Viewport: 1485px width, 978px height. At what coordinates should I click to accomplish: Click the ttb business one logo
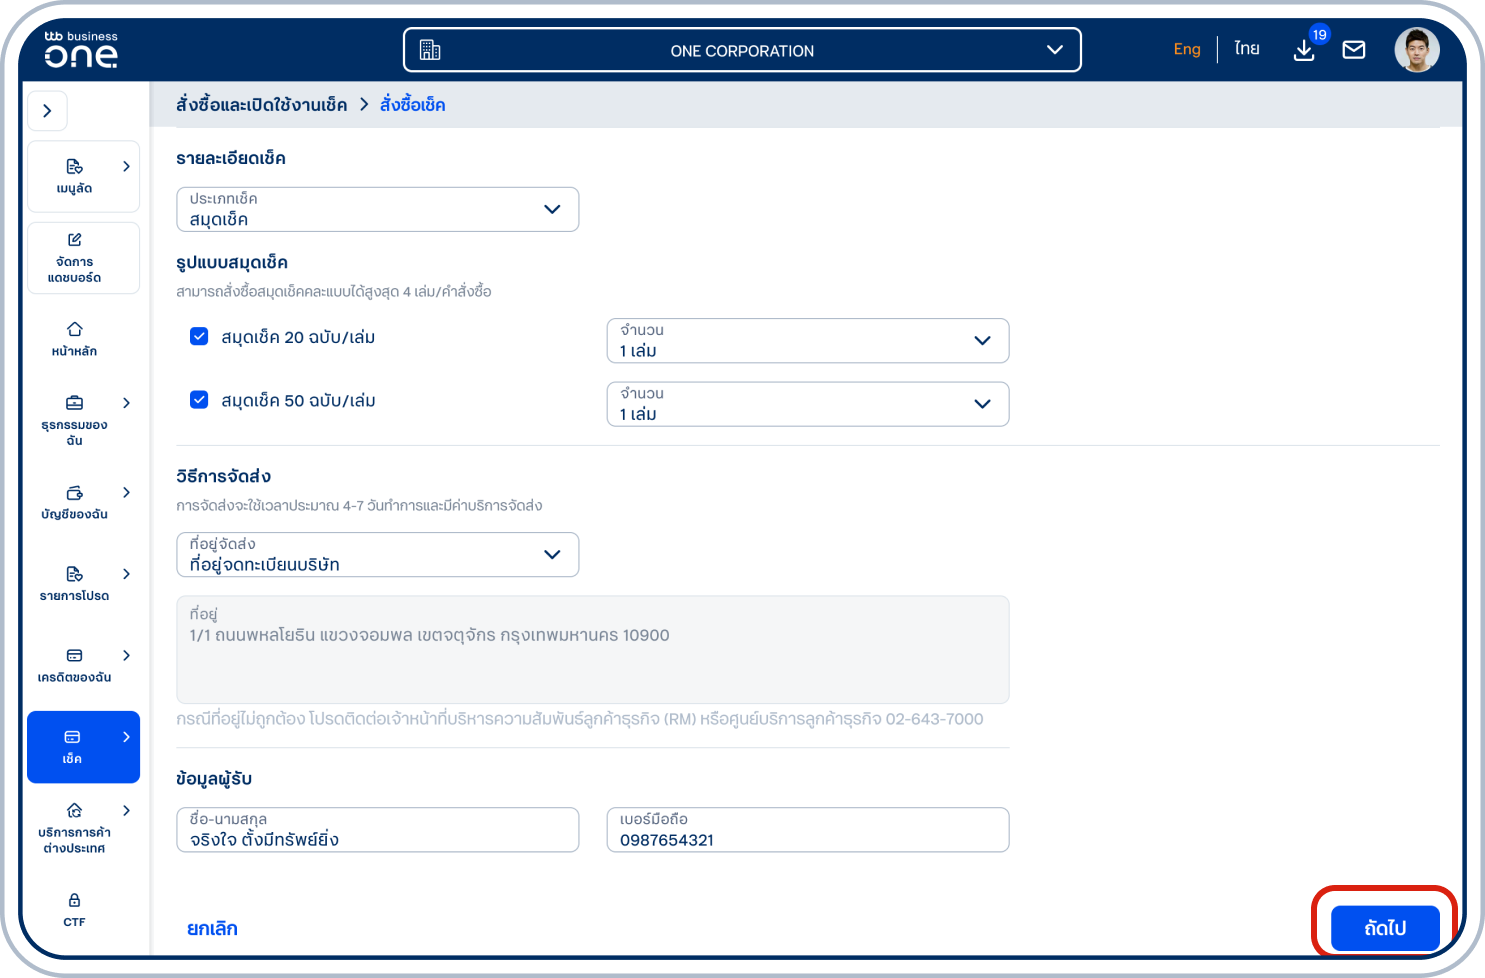(x=81, y=49)
